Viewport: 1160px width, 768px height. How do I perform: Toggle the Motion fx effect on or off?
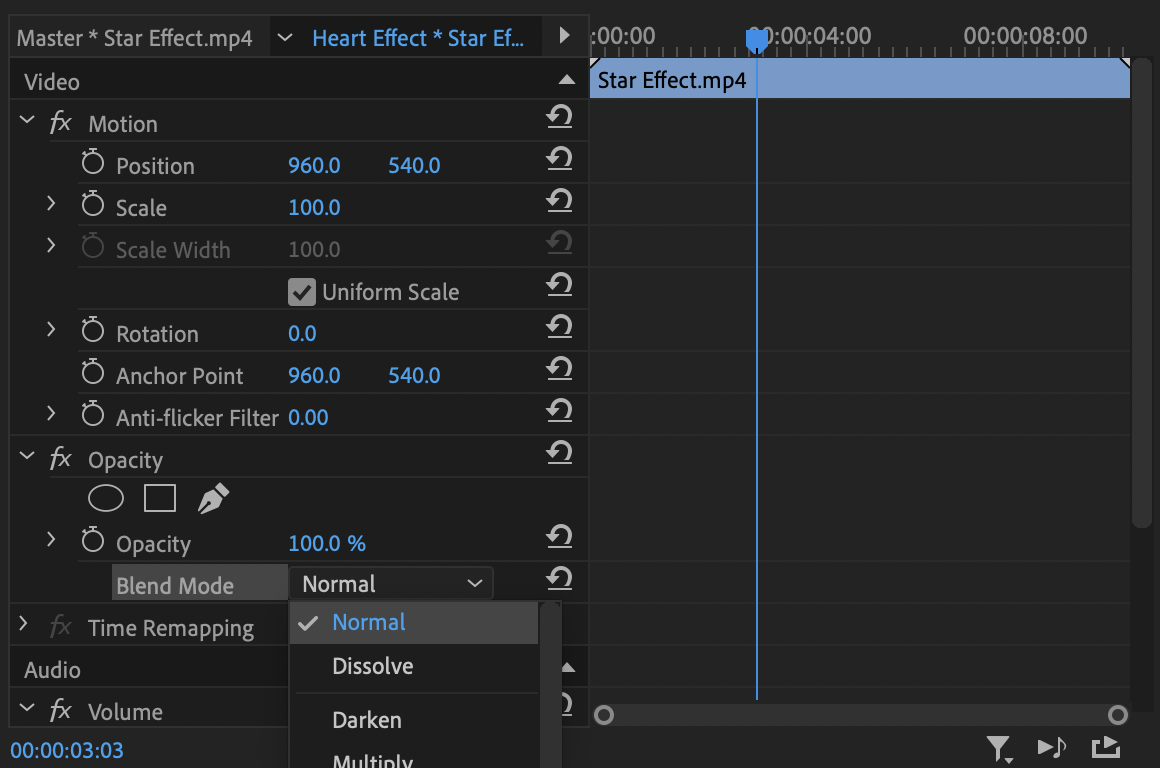tap(61, 124)
